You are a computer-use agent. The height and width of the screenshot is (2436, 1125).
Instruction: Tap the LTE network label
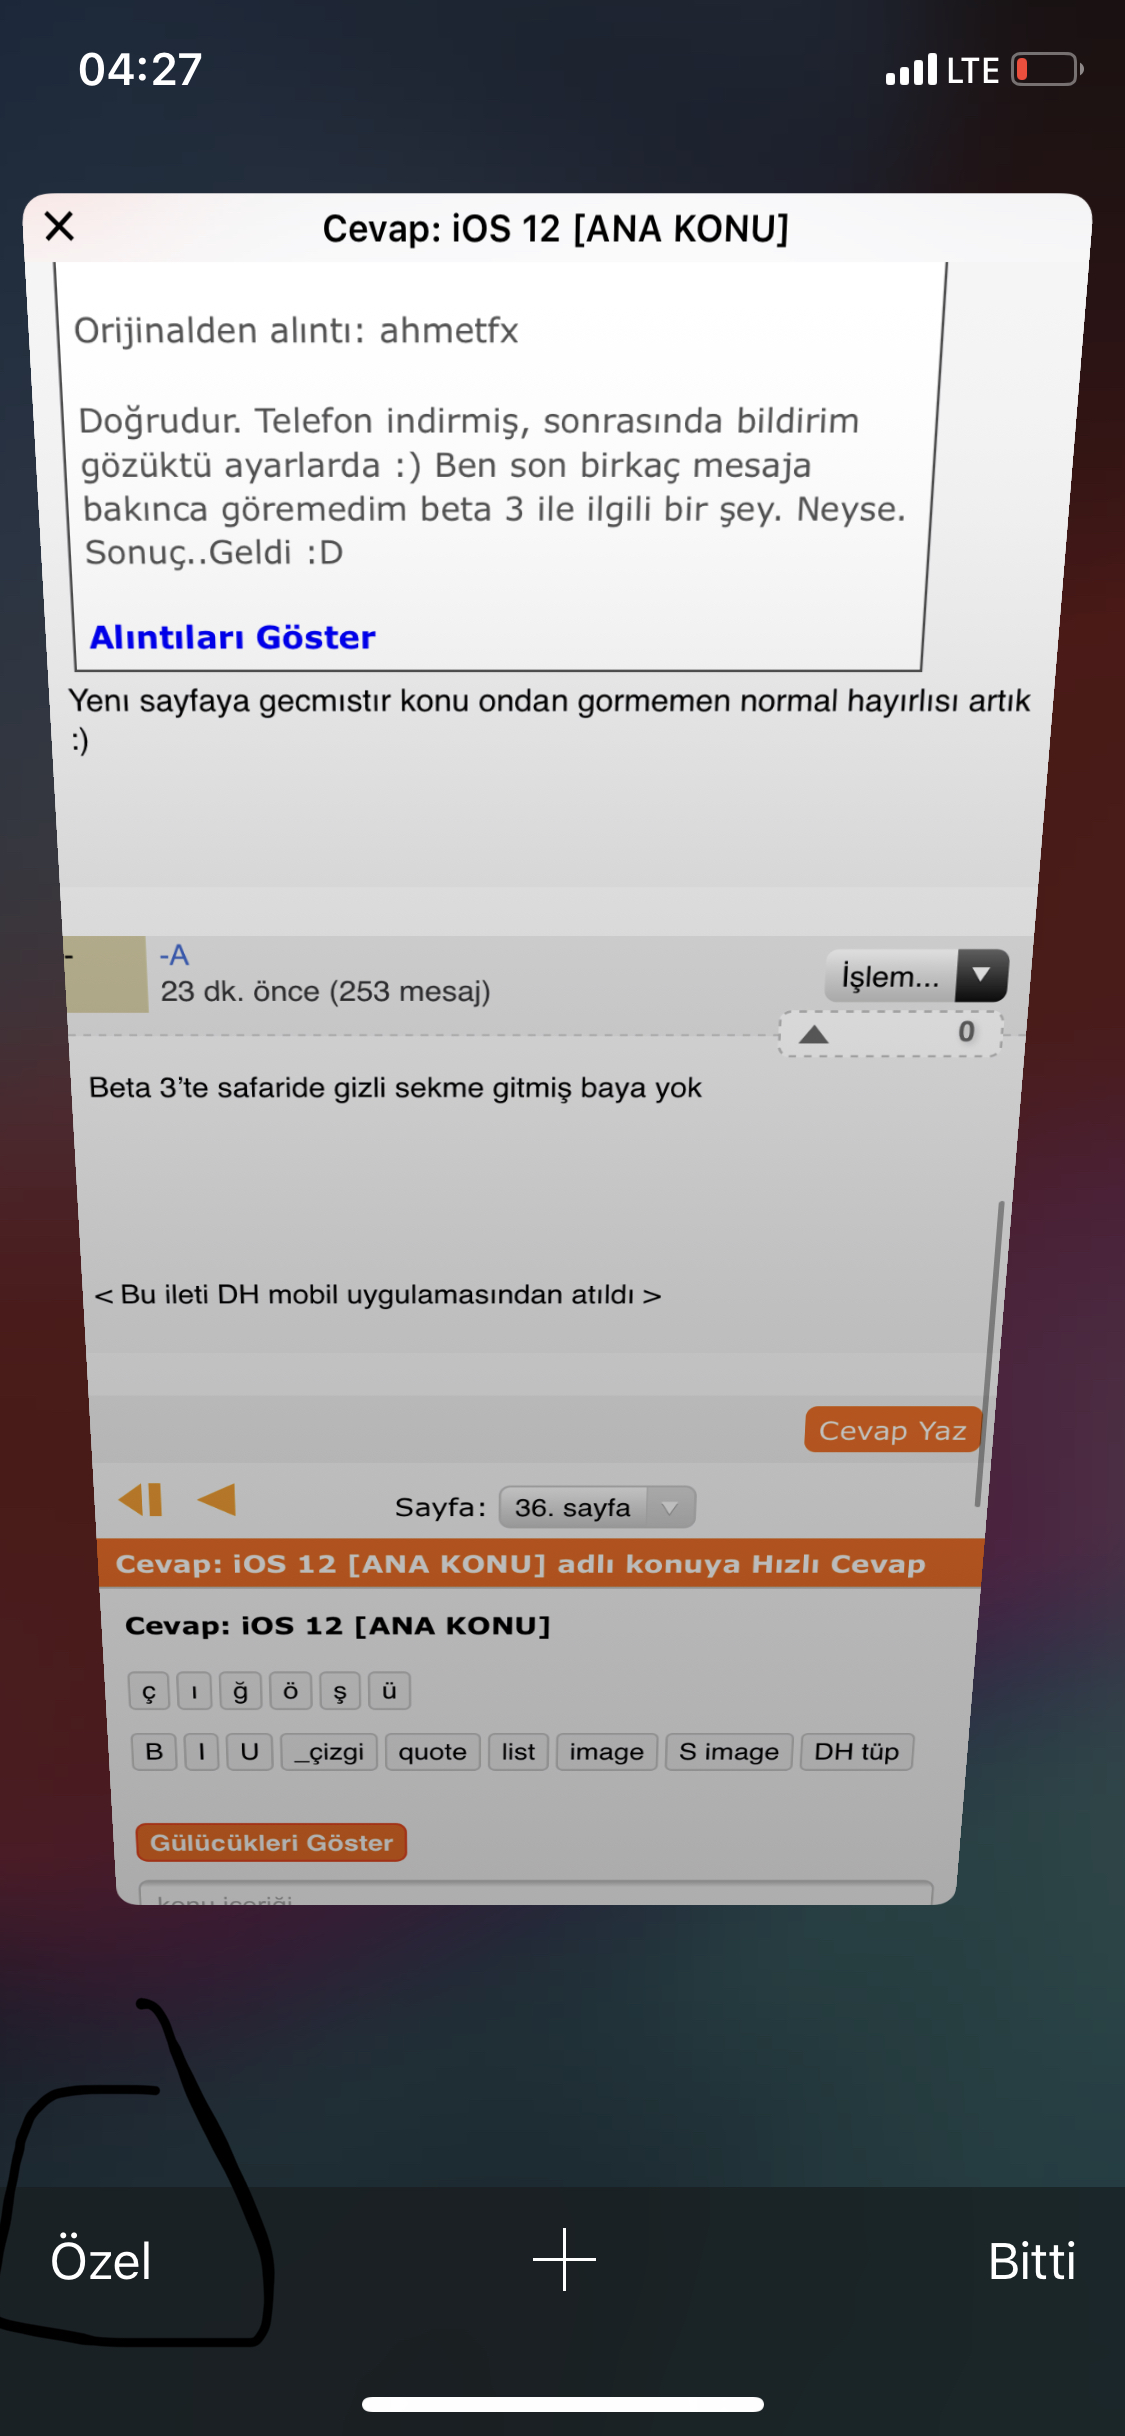(x=973, y=70)
